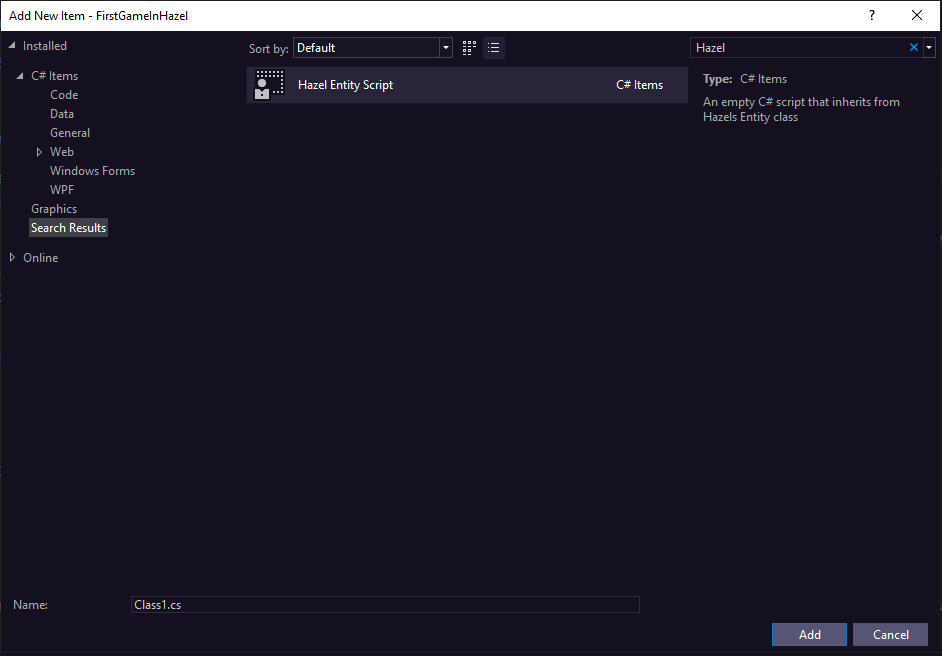Choose the General category

[70, 133]
